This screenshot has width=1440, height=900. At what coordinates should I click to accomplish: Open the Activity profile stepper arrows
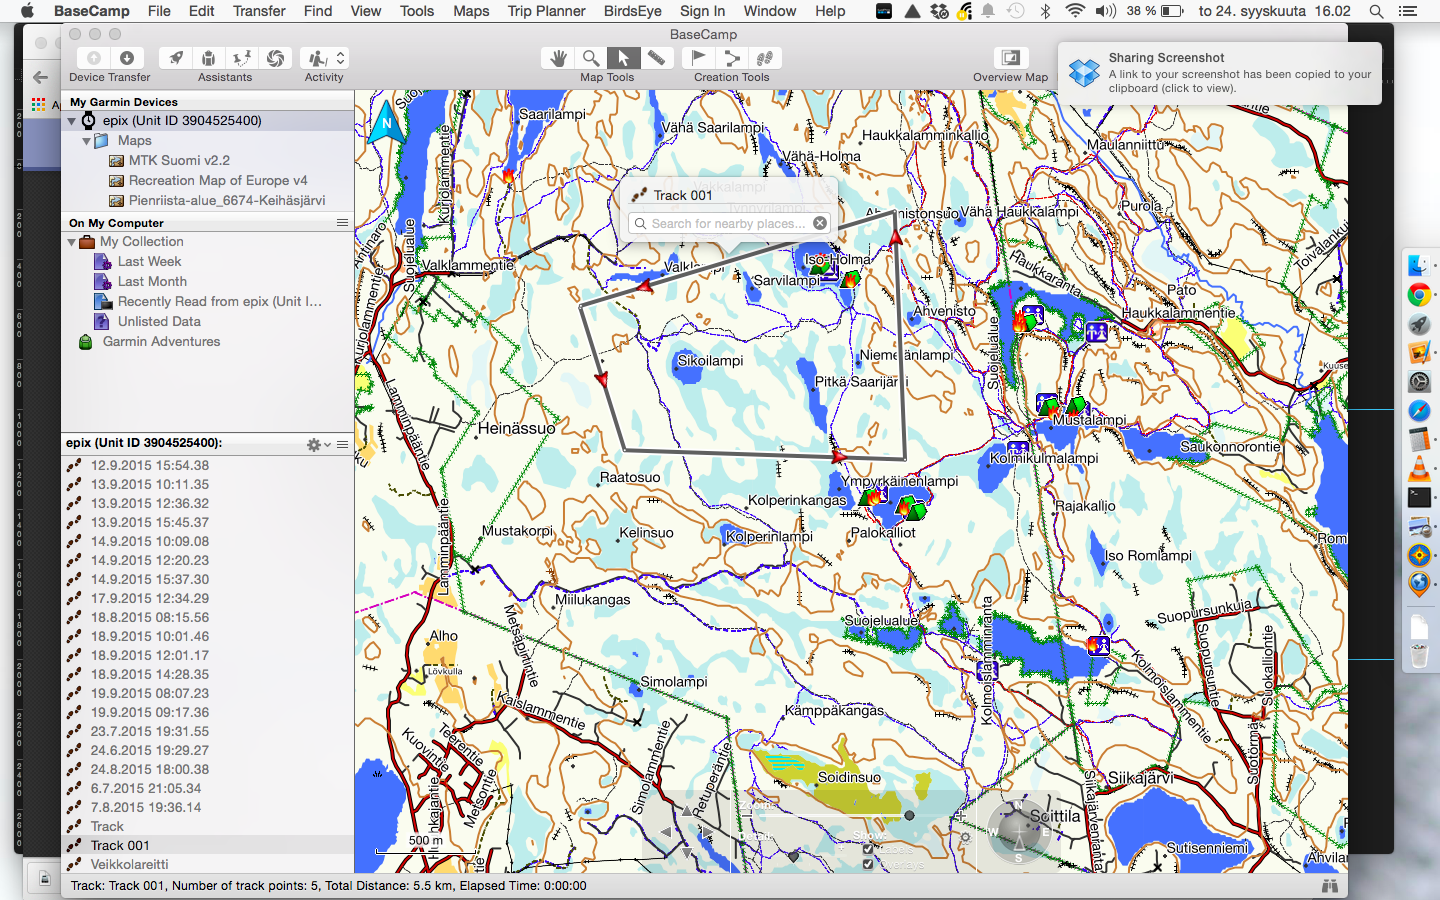click(x=340, y=58)
